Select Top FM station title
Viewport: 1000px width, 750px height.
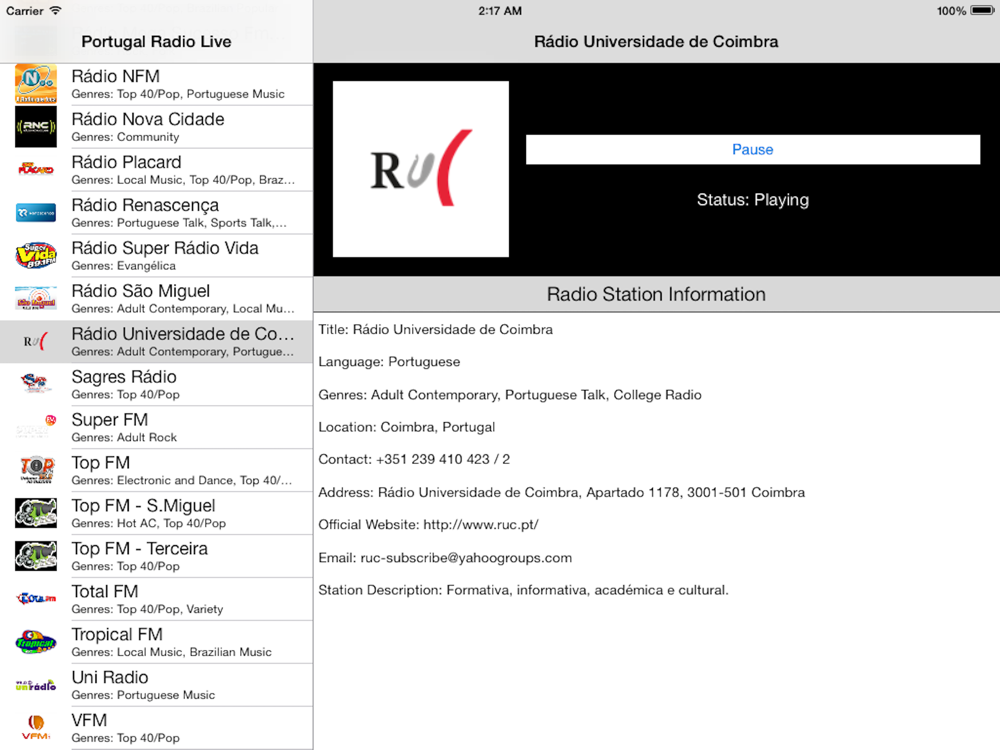(101, 462)
